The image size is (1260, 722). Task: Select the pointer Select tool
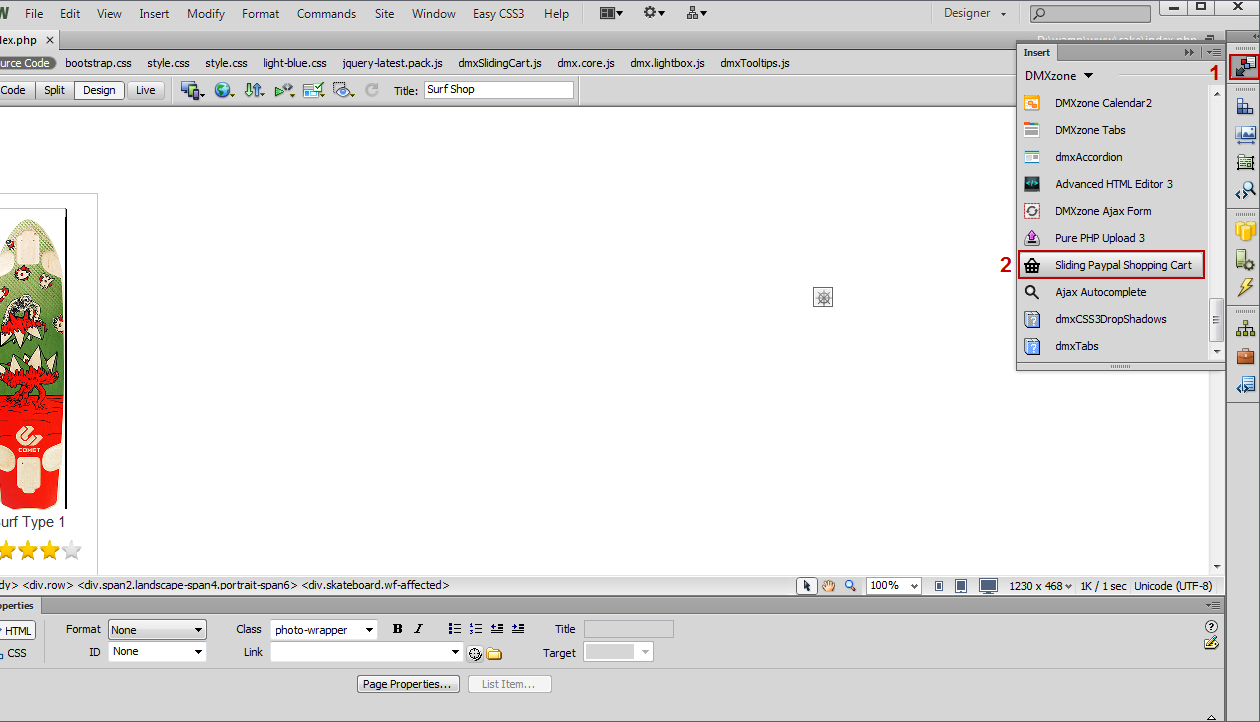coord(807,586)
